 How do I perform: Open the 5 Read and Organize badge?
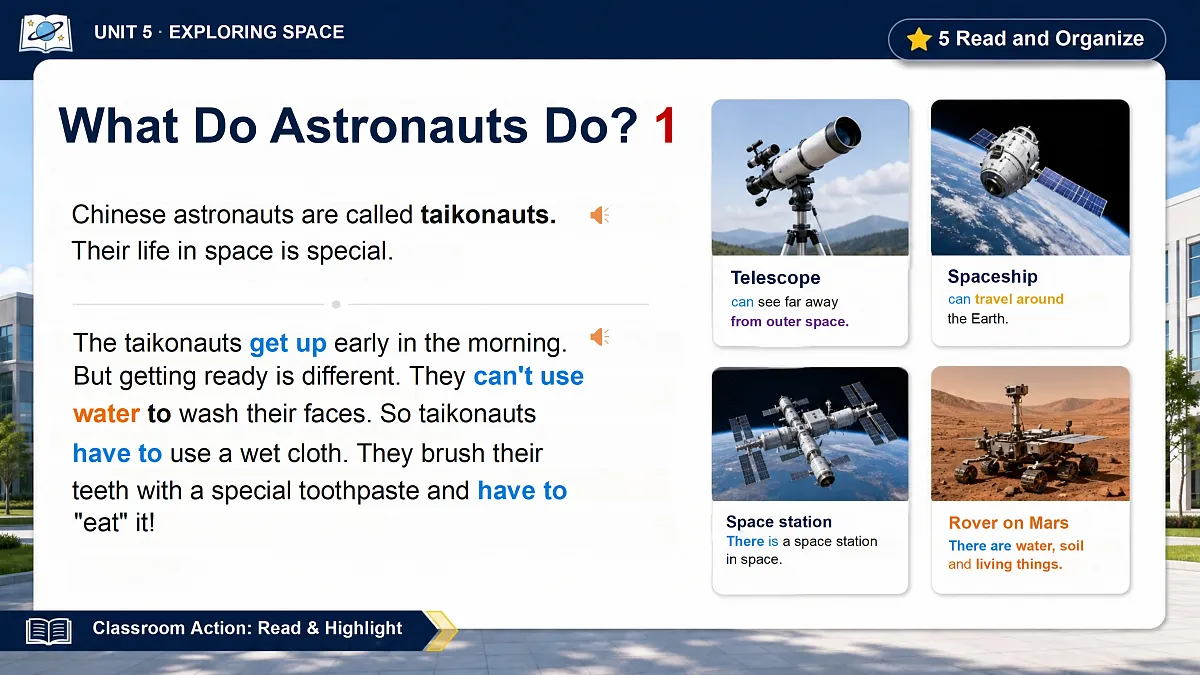click(1026, 40)
